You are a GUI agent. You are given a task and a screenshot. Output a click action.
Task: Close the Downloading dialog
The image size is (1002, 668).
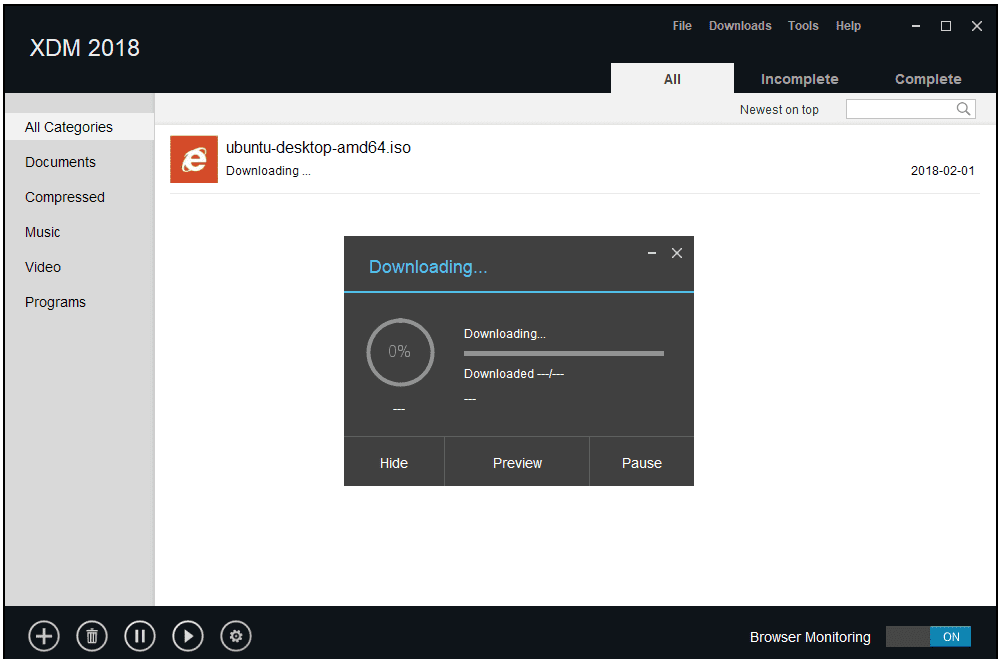[x=677, y=253]
